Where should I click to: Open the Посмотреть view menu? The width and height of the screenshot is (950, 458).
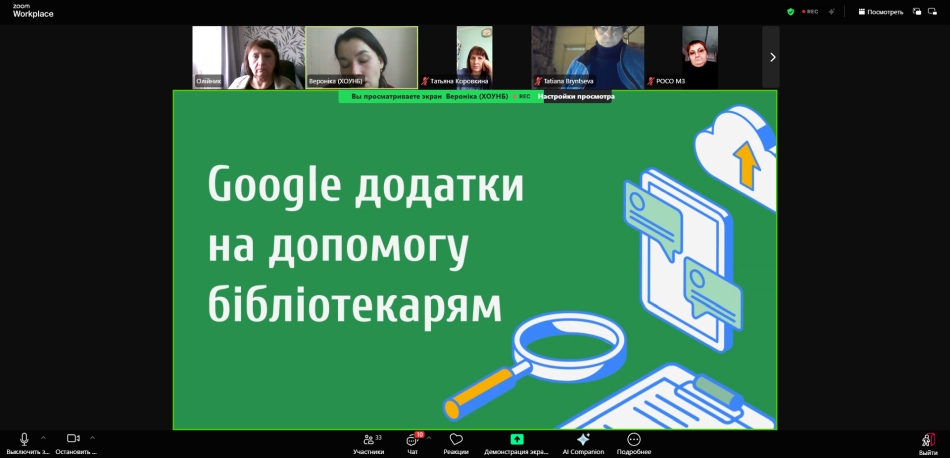tap(880, 12)
